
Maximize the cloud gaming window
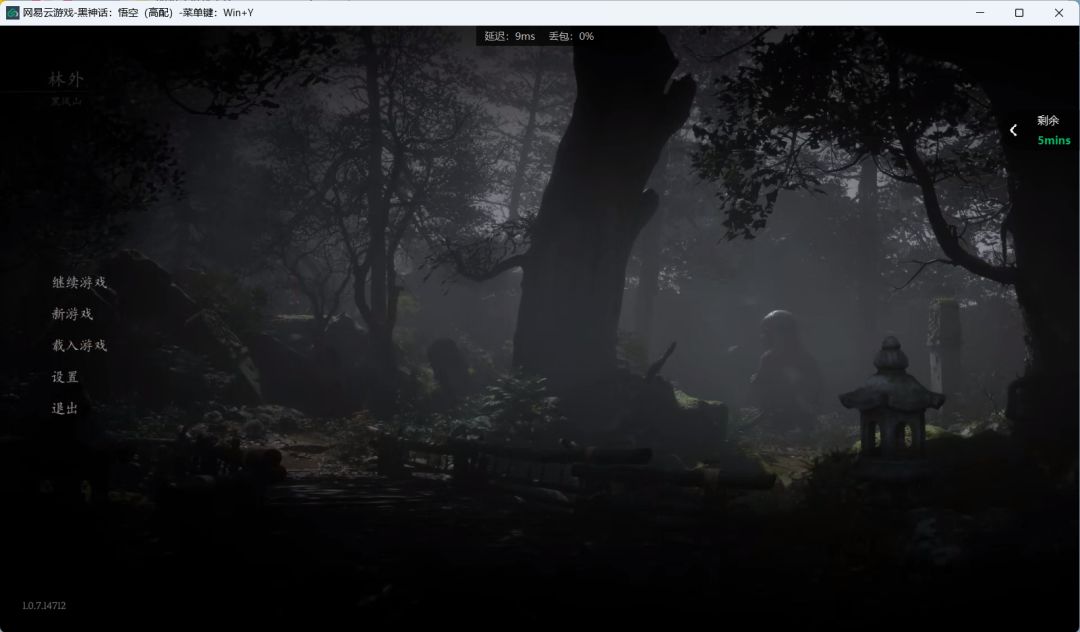click(x=1019, y=12)
